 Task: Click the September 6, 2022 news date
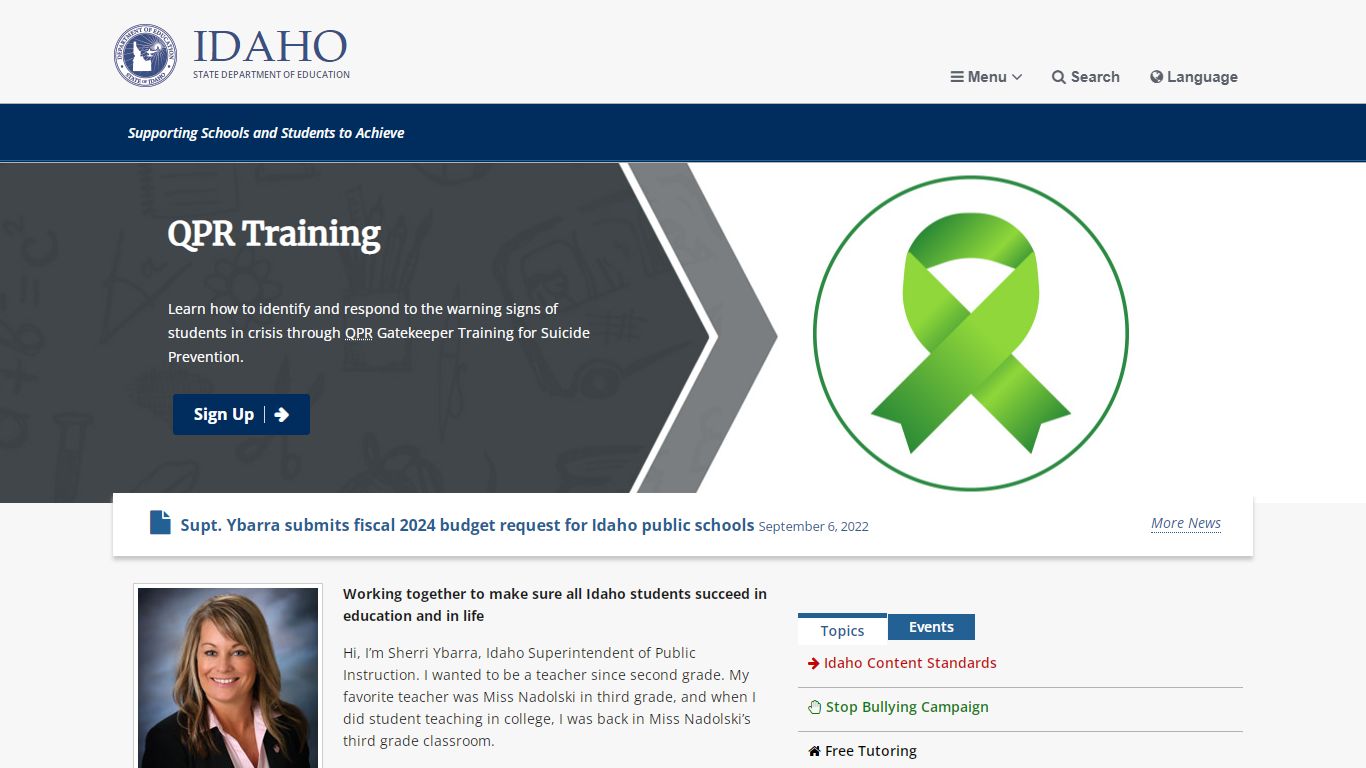coord(814,526)
